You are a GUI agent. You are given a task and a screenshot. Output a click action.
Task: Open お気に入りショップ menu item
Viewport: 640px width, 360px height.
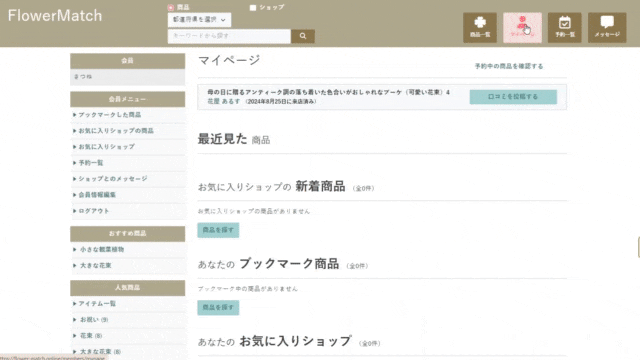pos(107,147)
